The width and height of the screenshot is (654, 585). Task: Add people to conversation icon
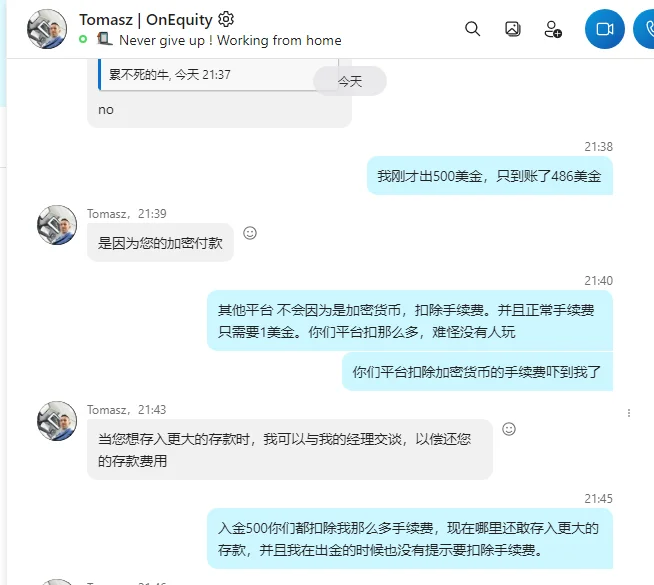pyautogui.click(x=553, y=29)
